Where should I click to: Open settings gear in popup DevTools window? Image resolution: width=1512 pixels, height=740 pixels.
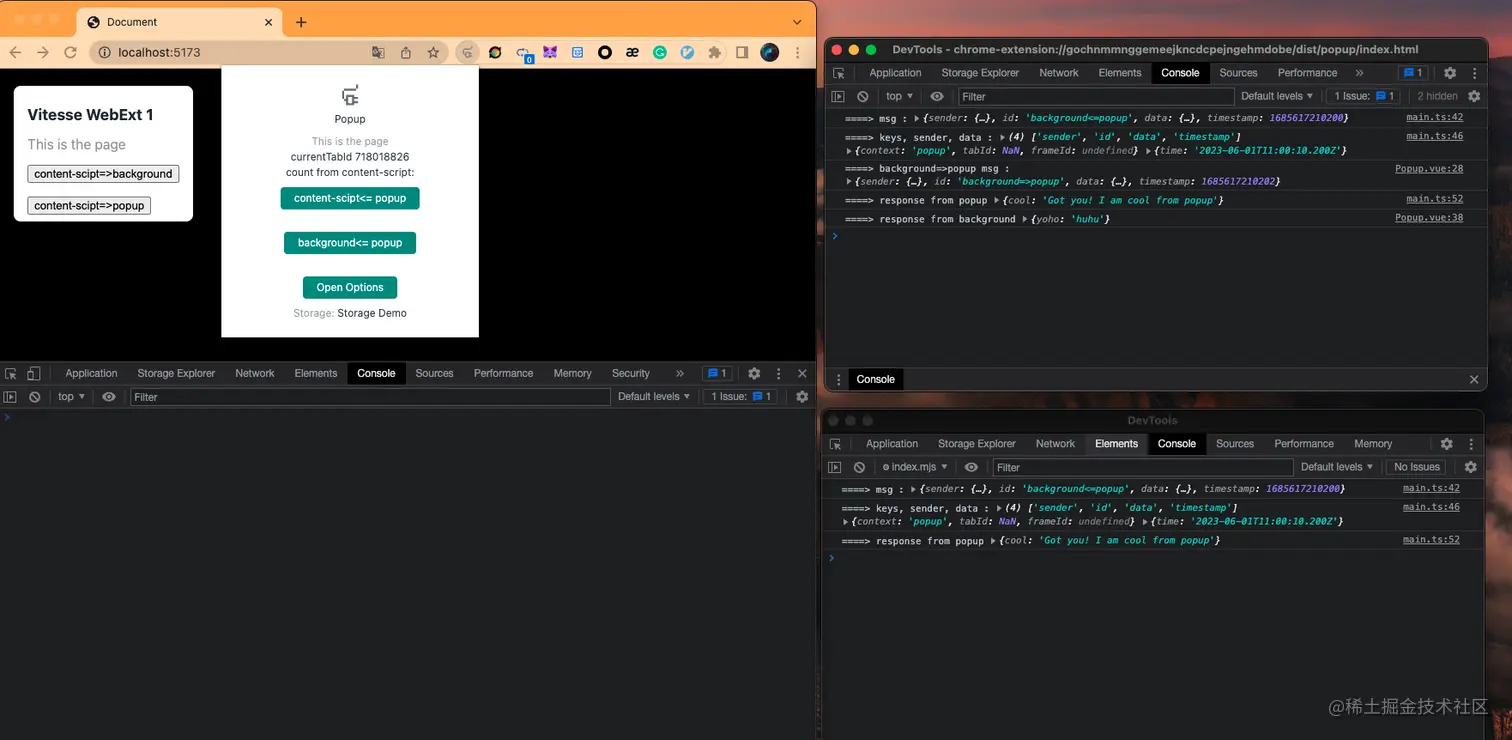point(1450,73)
